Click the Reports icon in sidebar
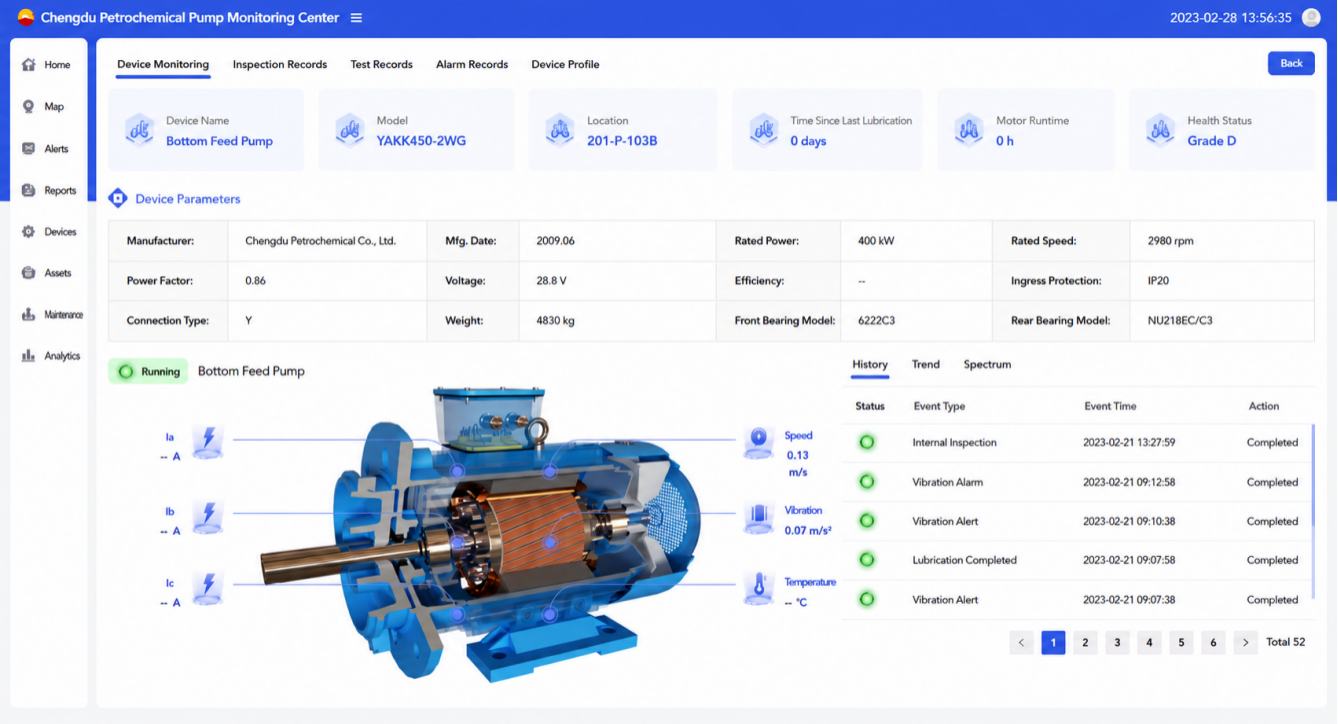This screenshot has height=724, width=1338. (28, 191)
